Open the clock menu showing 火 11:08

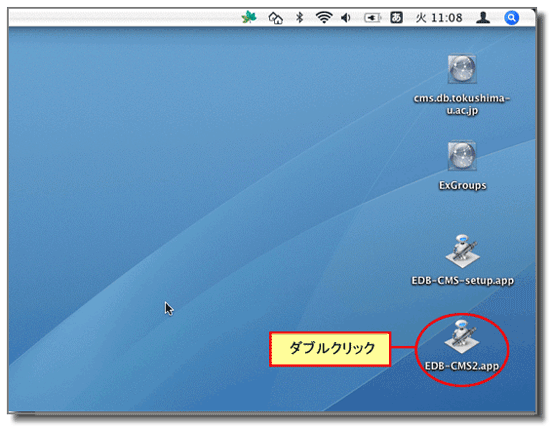coord(439,18)
